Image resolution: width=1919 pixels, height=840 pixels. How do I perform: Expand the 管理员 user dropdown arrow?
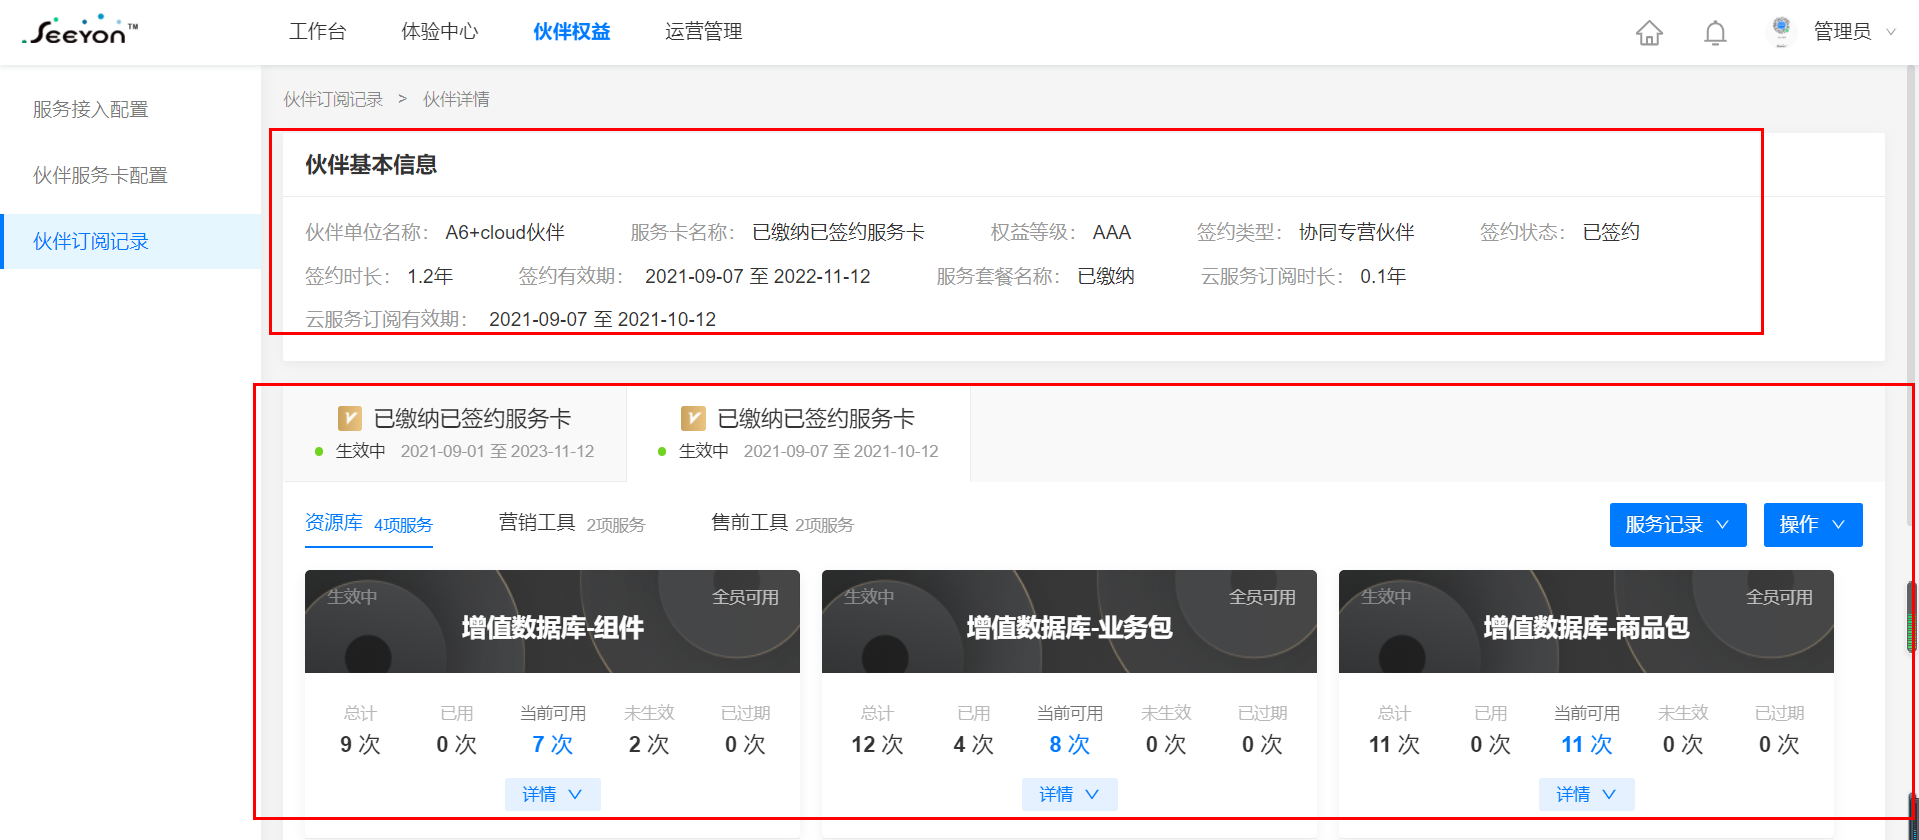pos(1891,32)
